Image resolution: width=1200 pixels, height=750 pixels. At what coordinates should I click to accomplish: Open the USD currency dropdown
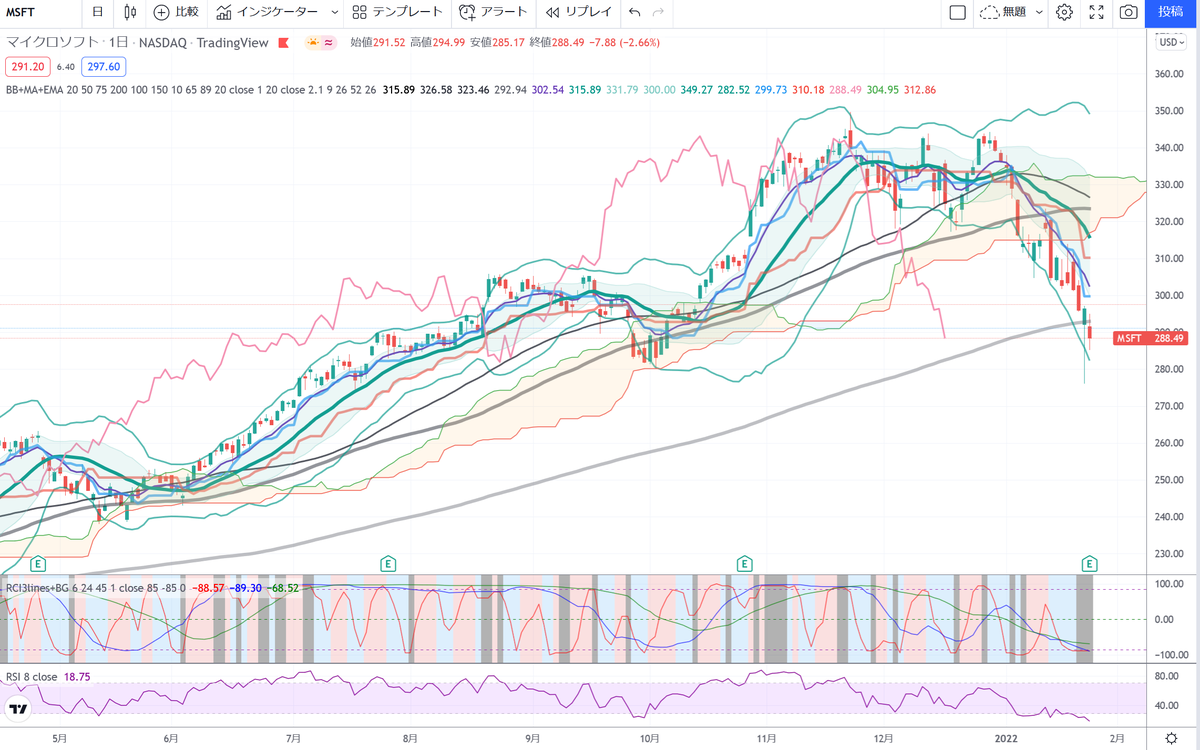(1169, 42)
